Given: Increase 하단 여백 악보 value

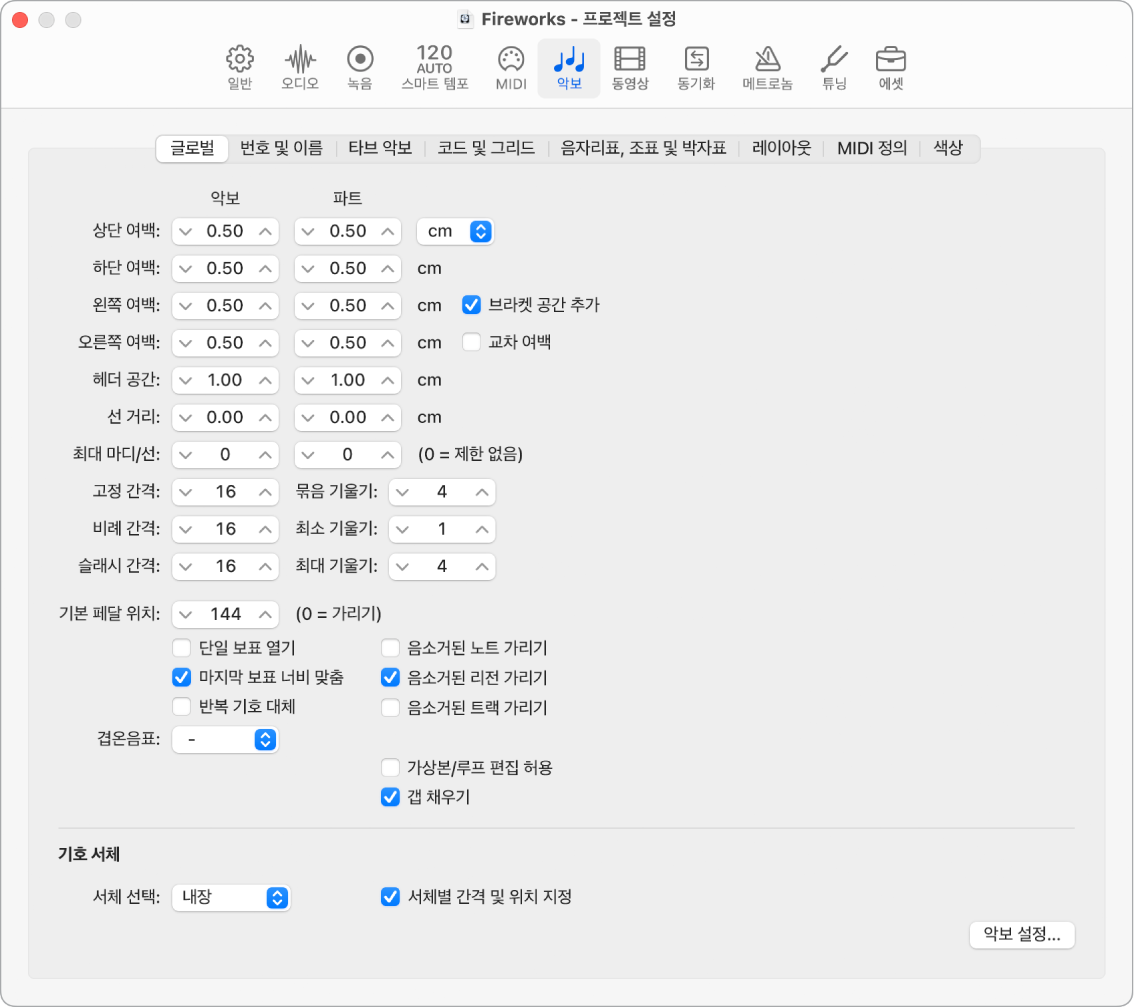Looking at the screenshot, I should tap(265, 269).
